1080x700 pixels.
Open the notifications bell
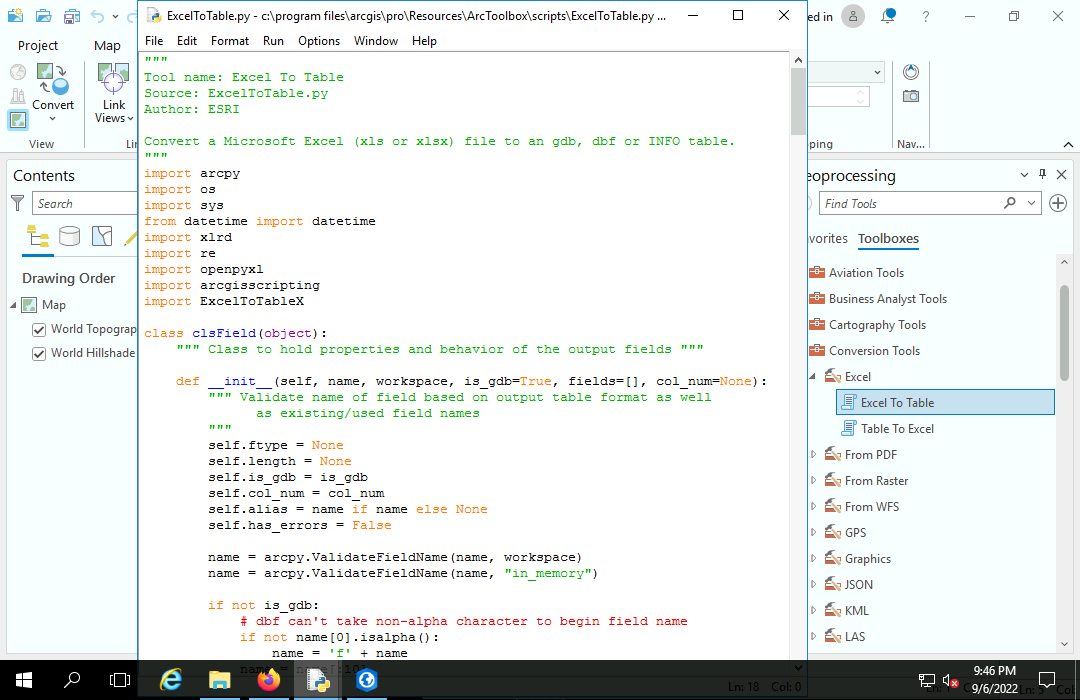889,16
